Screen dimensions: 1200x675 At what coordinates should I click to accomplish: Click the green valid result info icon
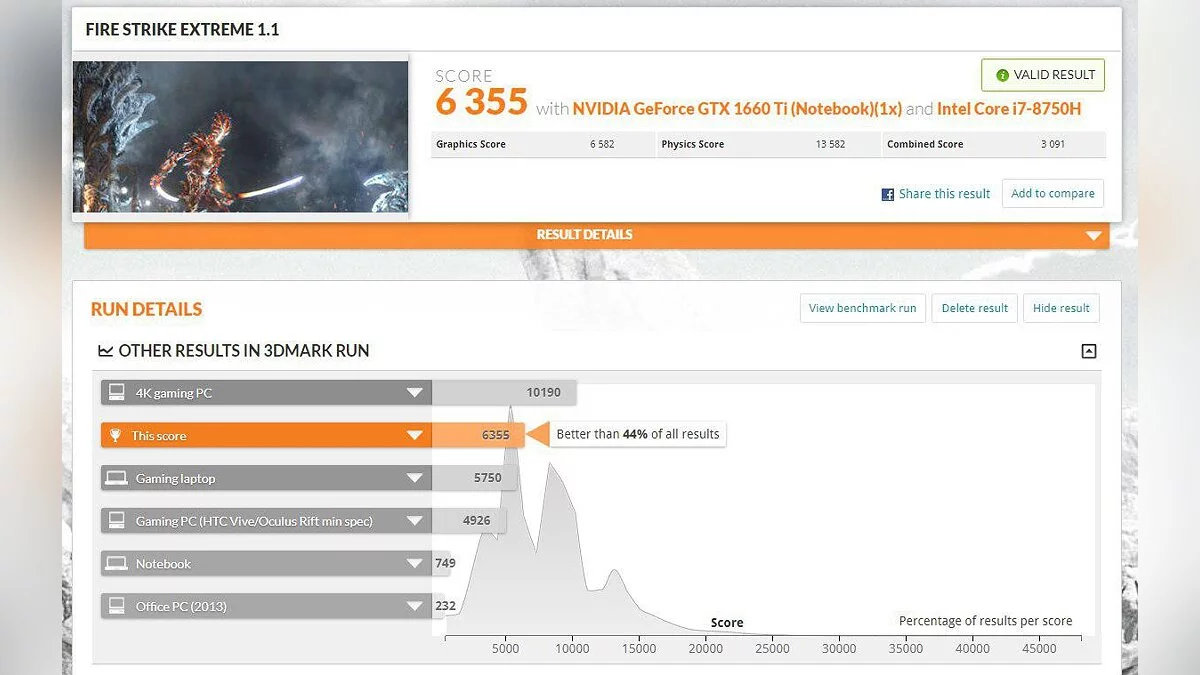point(1002,75)
